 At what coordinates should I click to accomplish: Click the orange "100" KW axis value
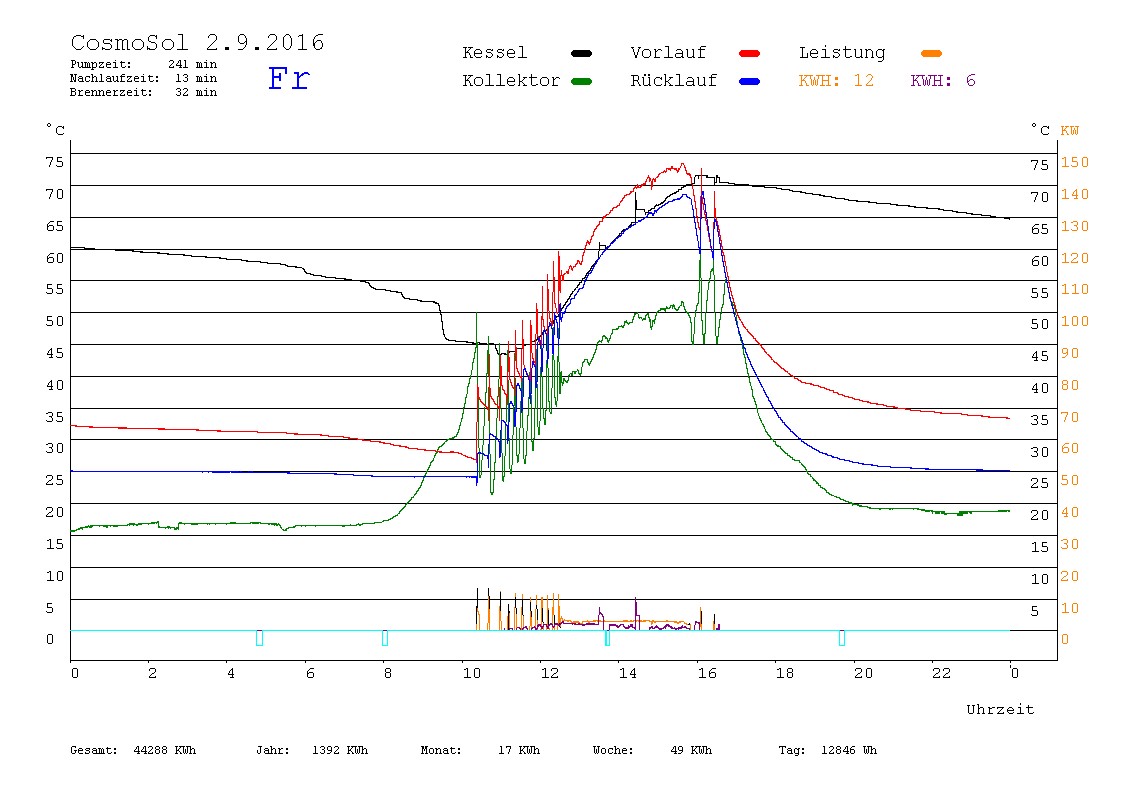tap(1075, 321)
